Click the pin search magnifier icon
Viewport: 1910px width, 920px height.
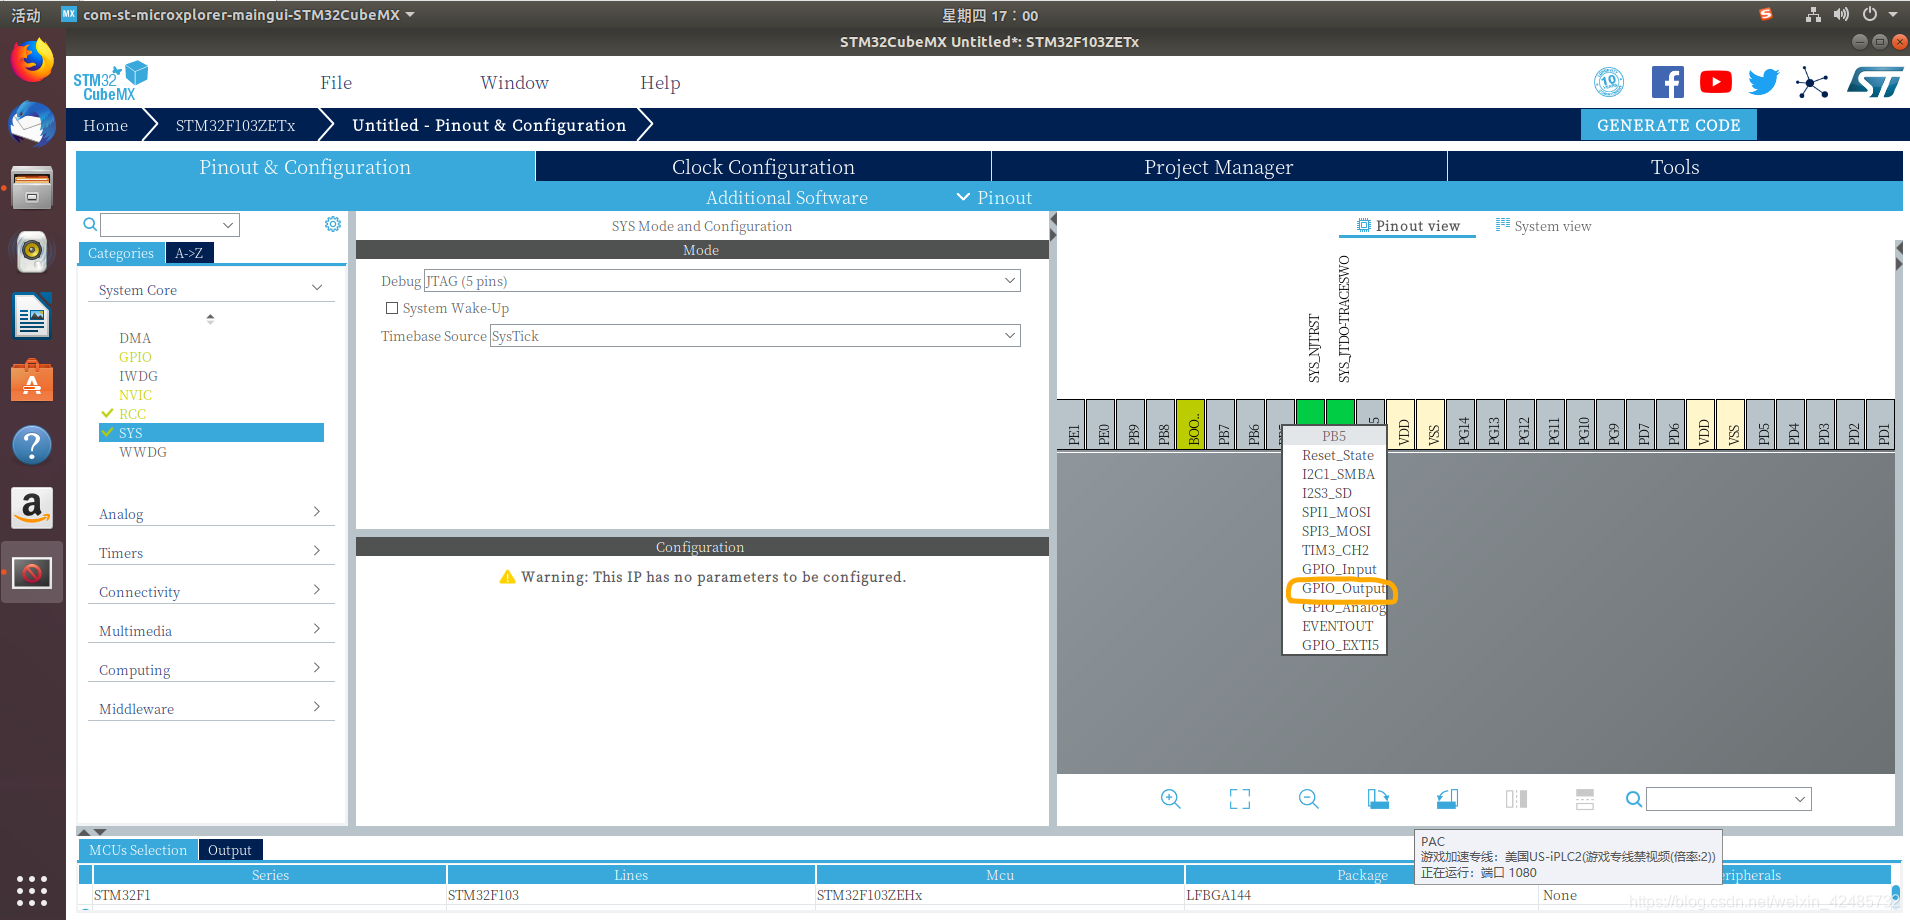[1633, 799]
